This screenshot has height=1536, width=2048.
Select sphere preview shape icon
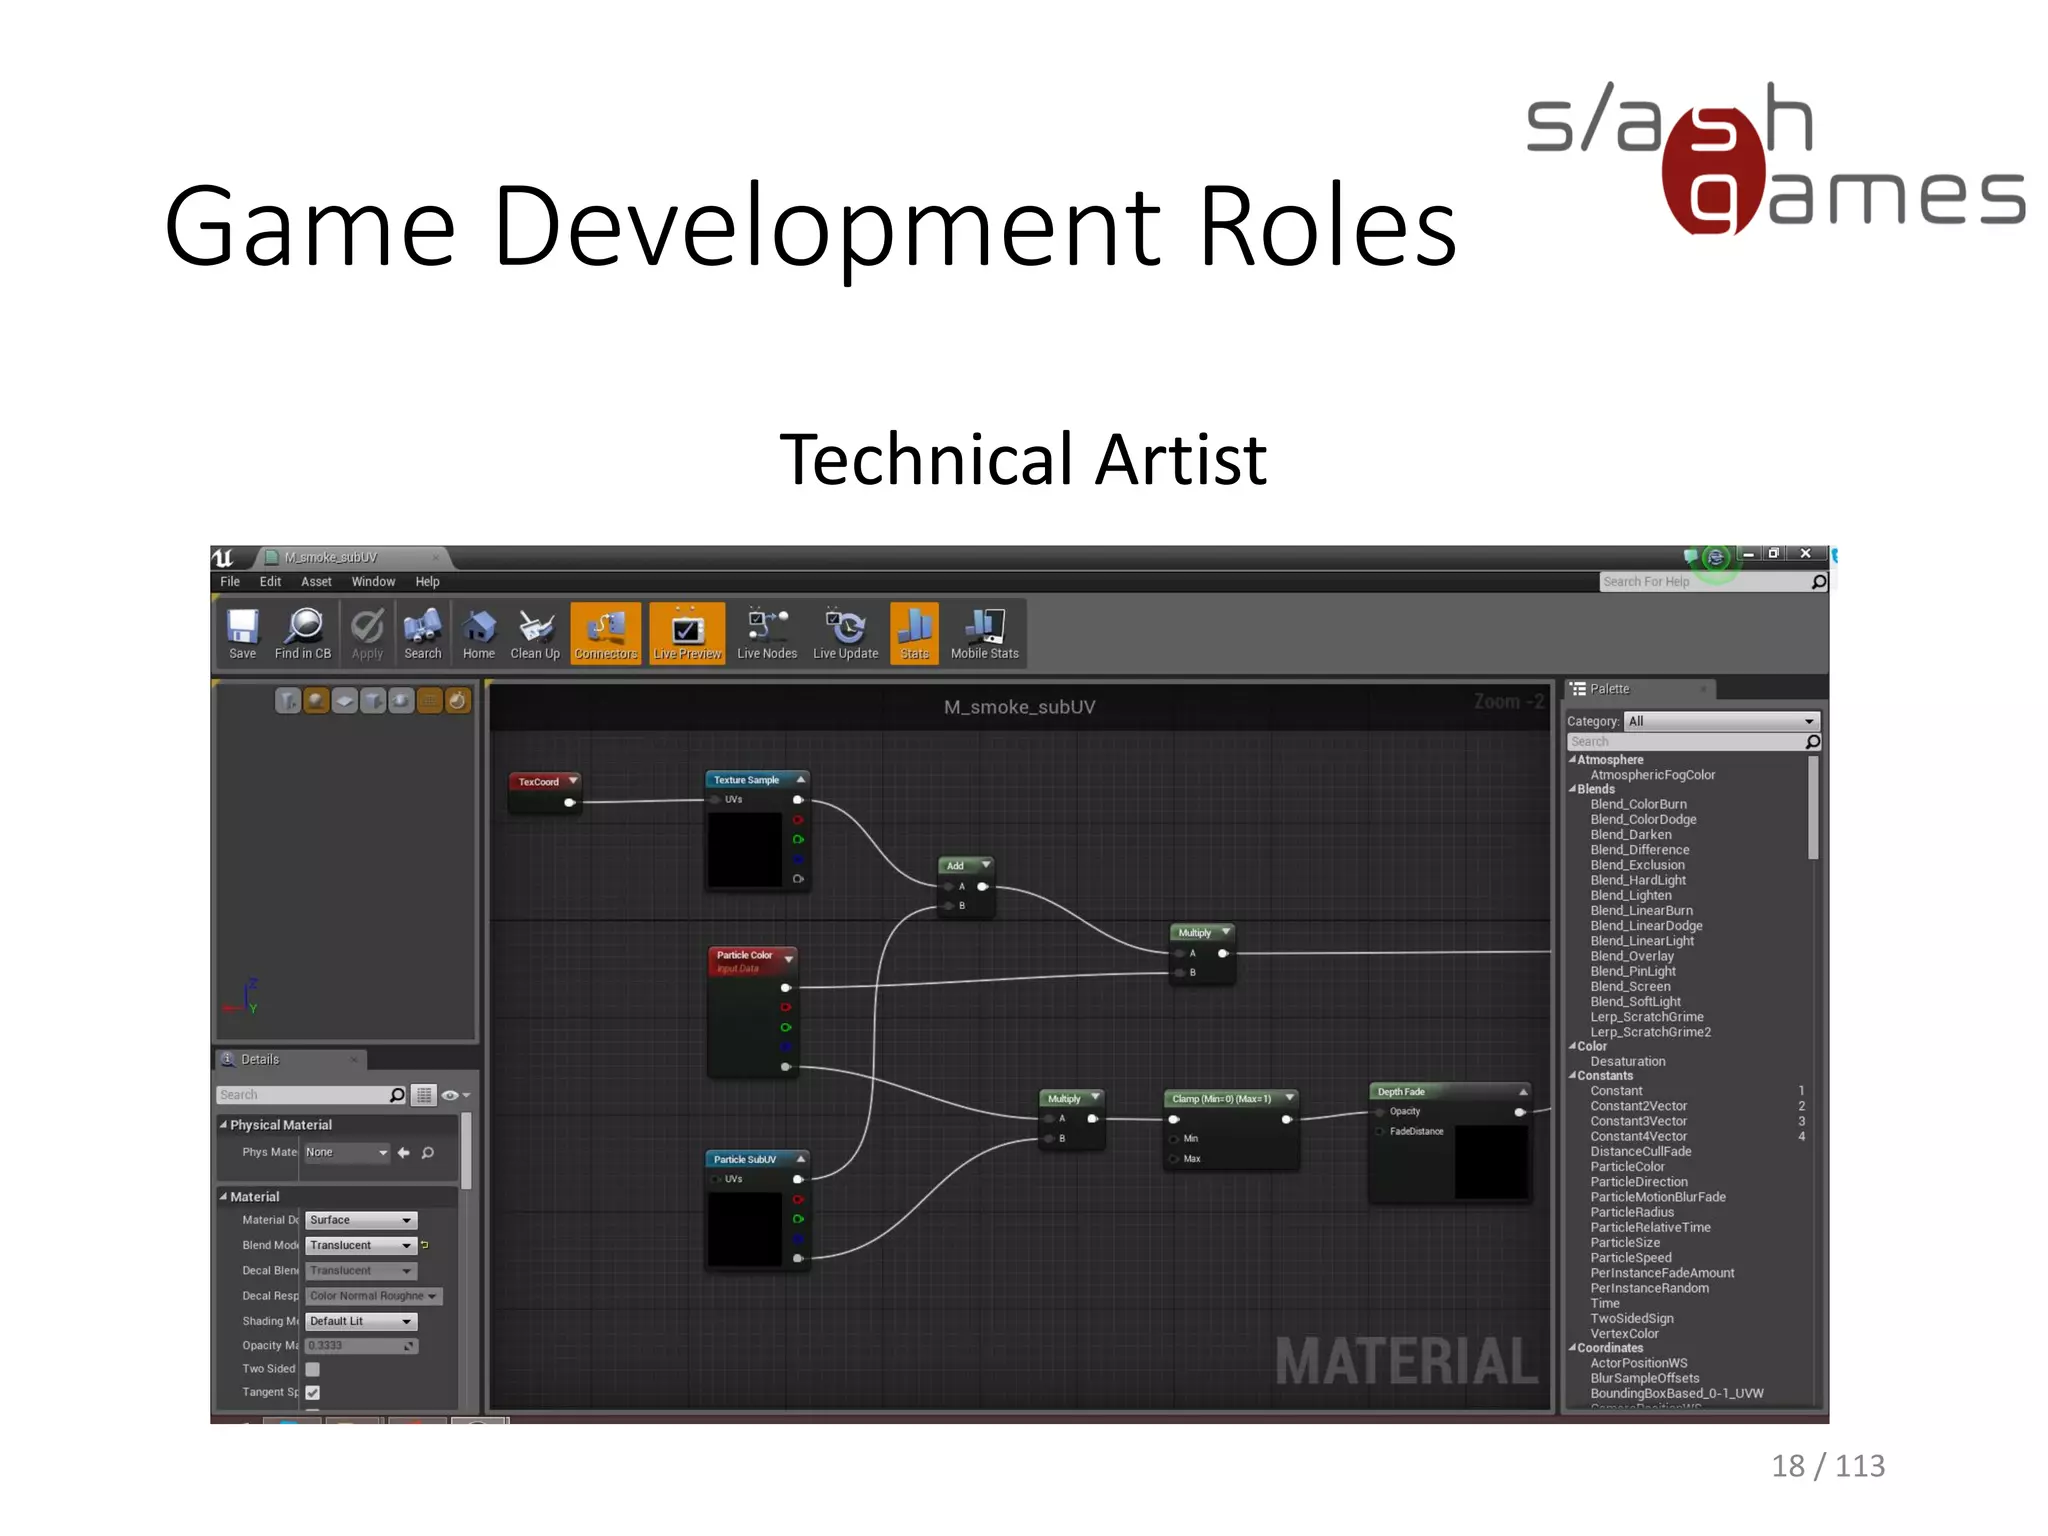pyautogui.click(x=316, y=701)
